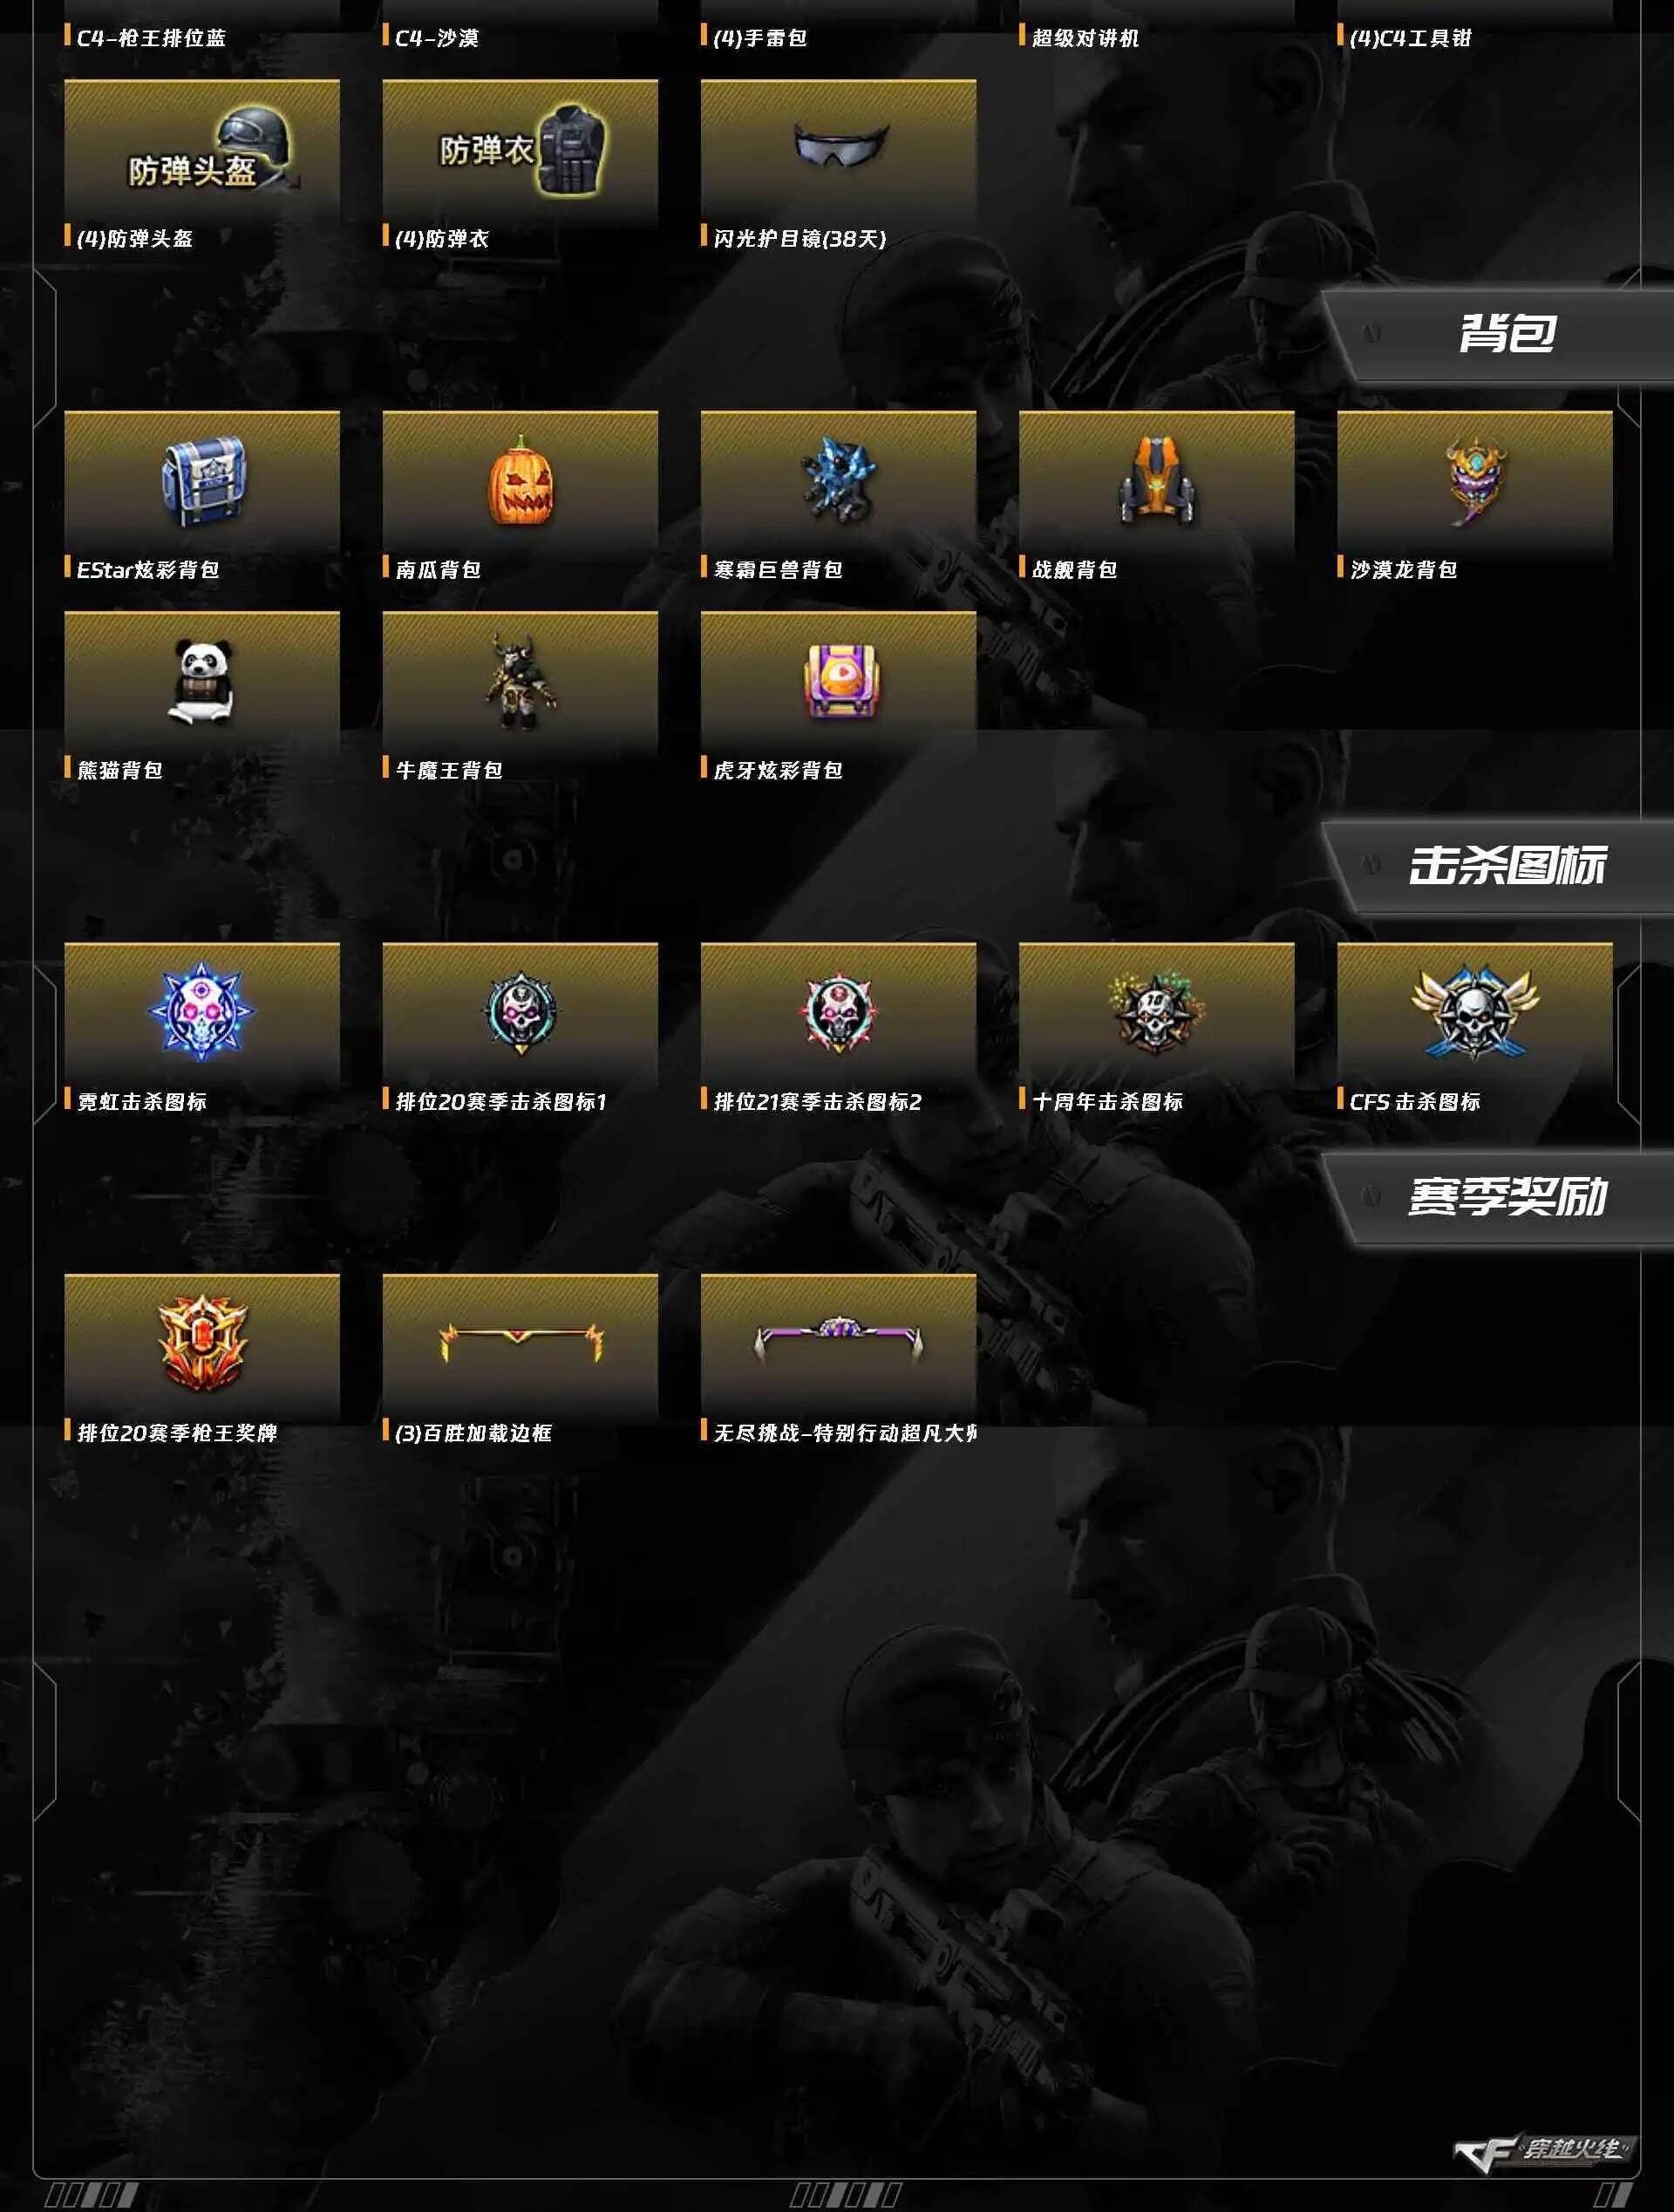Choose the EStar colorful backpack icon

(x=202, y=482)
